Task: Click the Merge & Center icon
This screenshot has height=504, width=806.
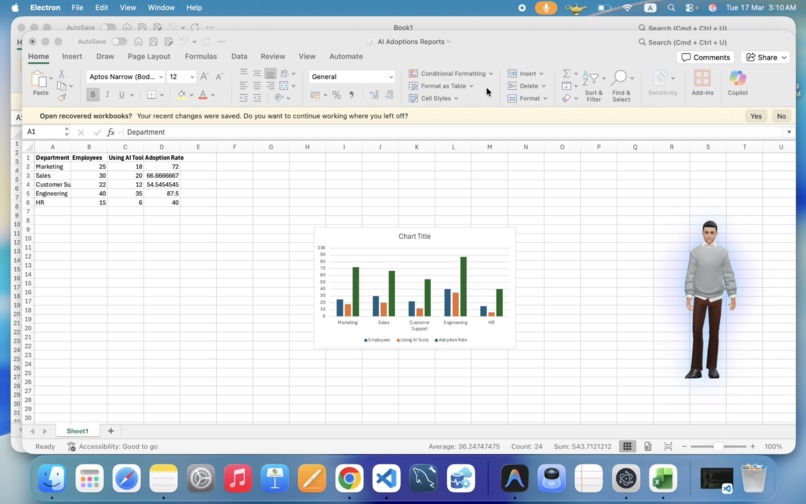Action: point(284,85)
